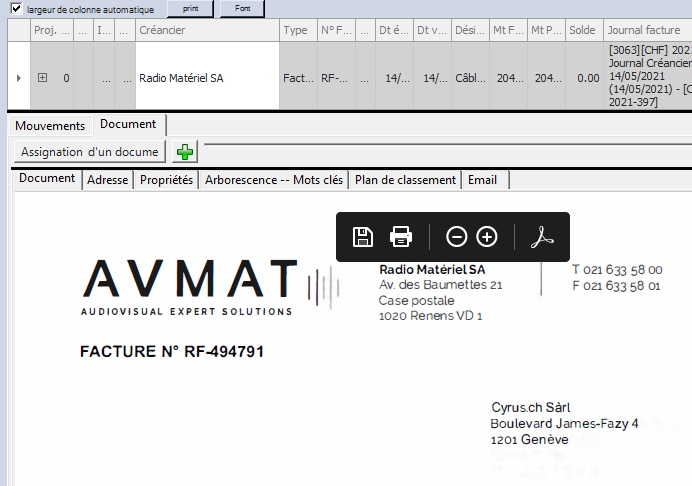
Task: Click the '1020 Renens VD 1' line
Action: 430,316
